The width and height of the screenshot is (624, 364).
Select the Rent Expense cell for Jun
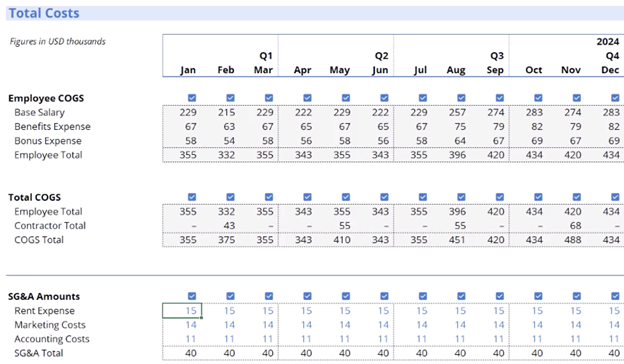[x=374, y=311]
